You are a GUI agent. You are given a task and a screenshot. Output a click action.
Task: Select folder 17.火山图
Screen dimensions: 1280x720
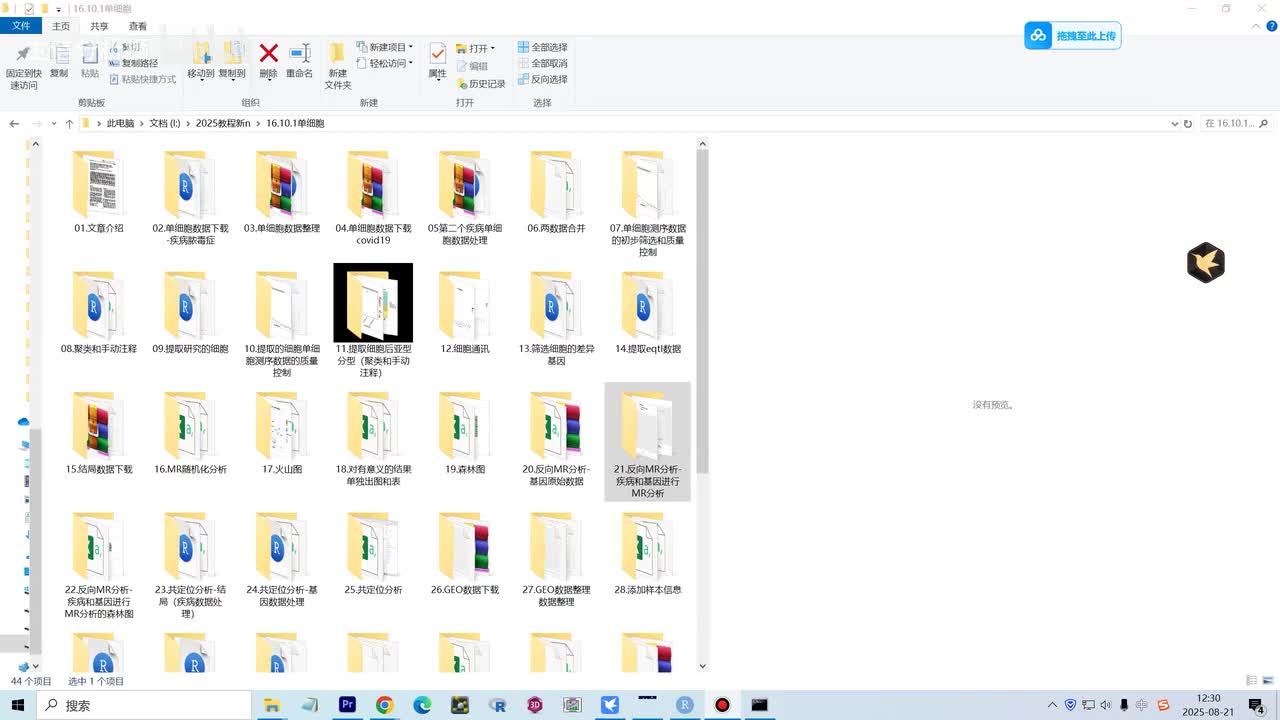click(x=282, y=433)
